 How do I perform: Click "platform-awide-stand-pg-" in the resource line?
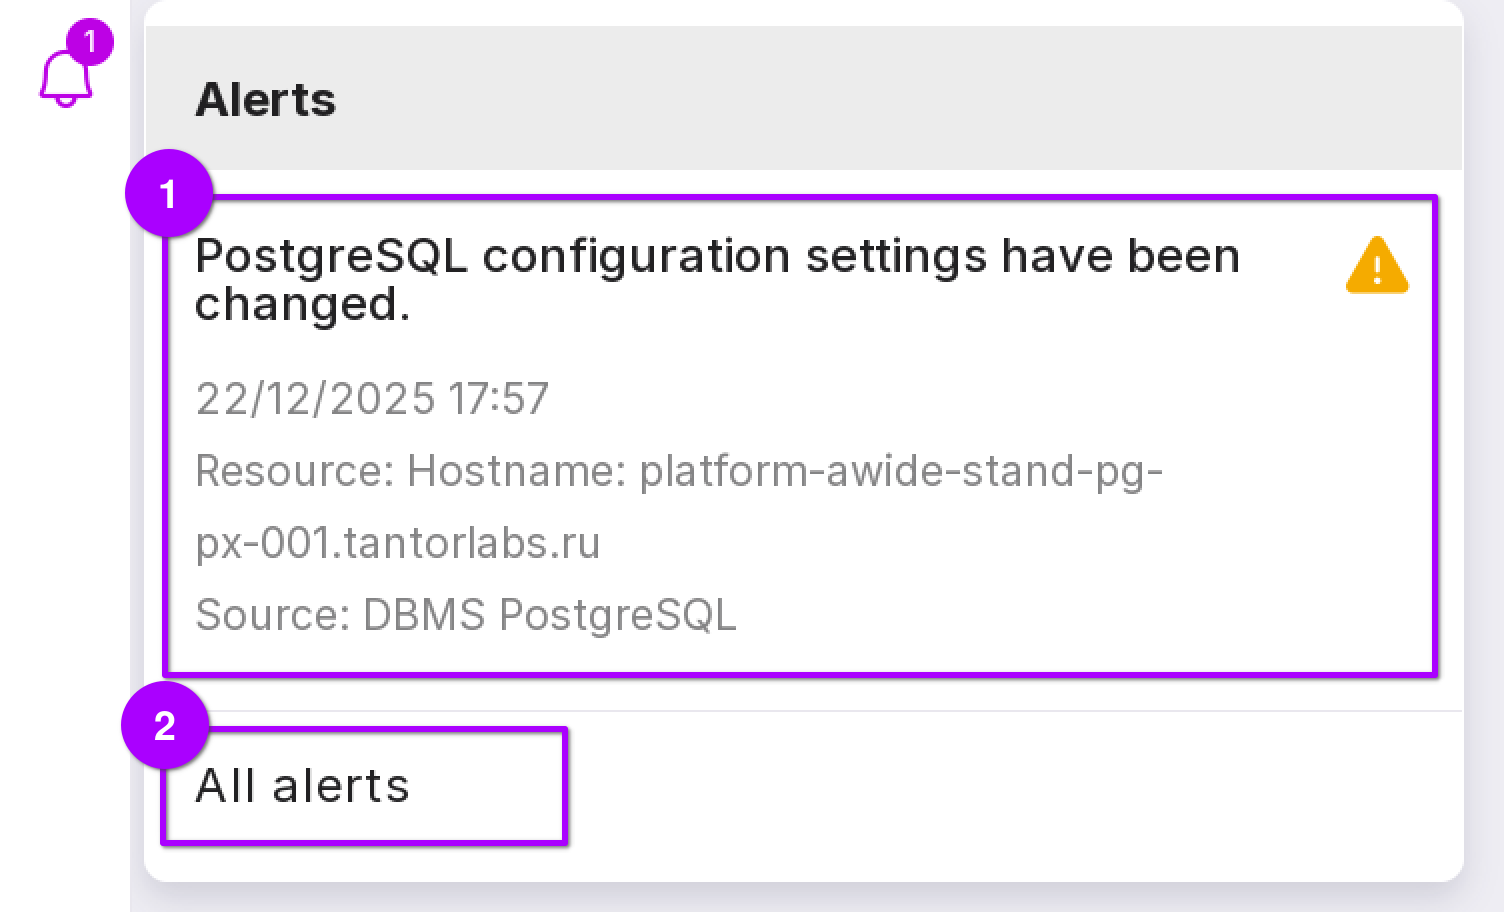pos(900,471)
